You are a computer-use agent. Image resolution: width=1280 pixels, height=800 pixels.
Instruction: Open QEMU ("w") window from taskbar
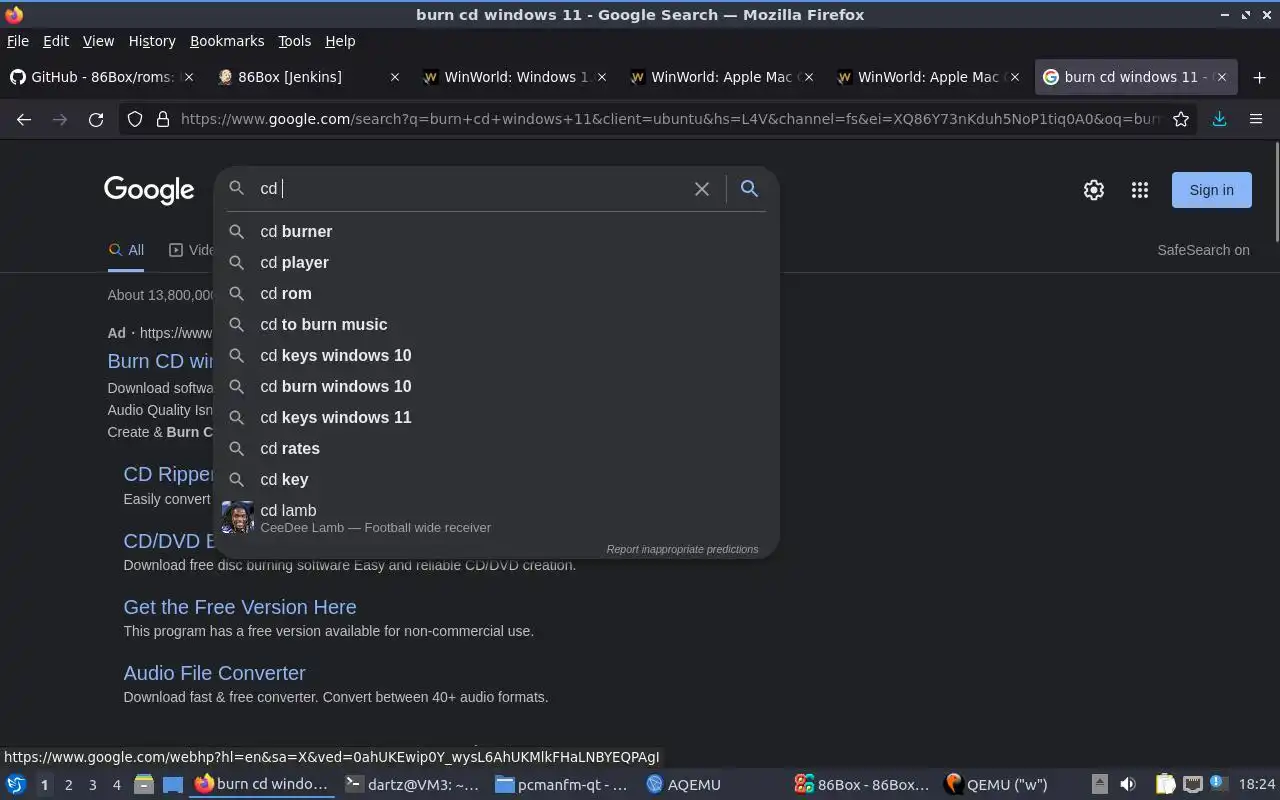pyautogui.click(x=1012, y=784)
